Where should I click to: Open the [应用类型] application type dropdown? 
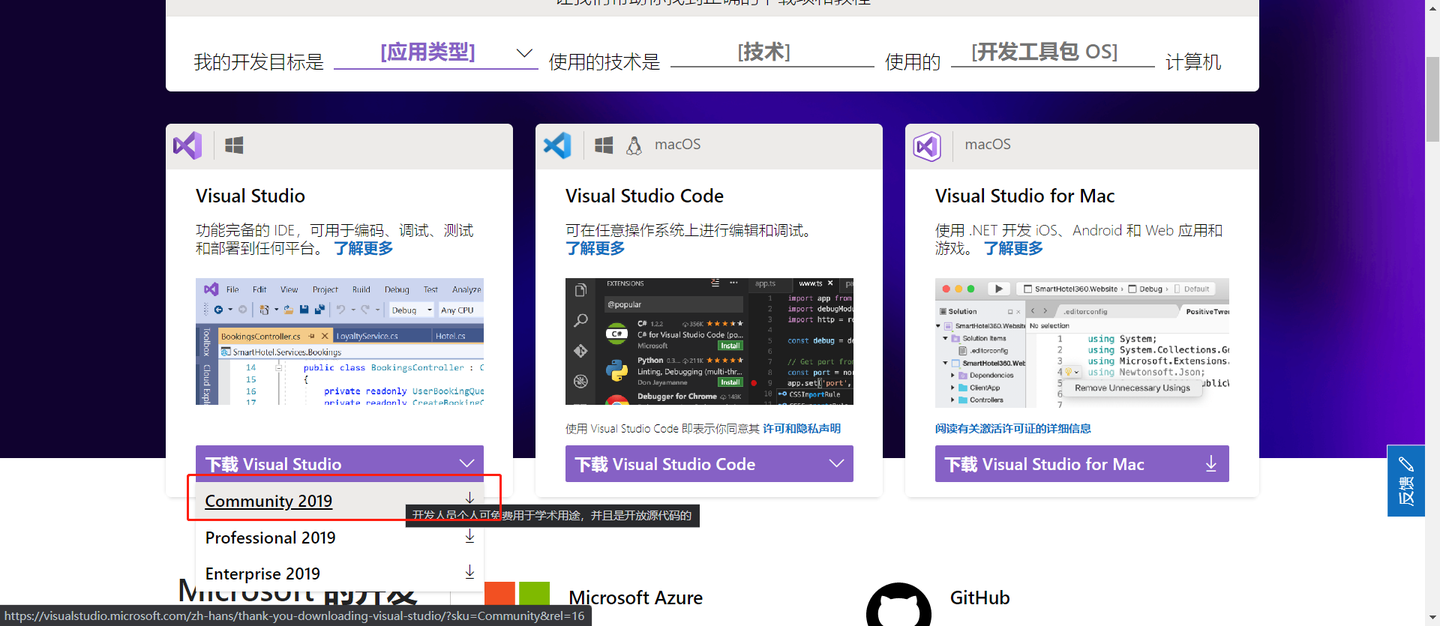pos(436,52)
